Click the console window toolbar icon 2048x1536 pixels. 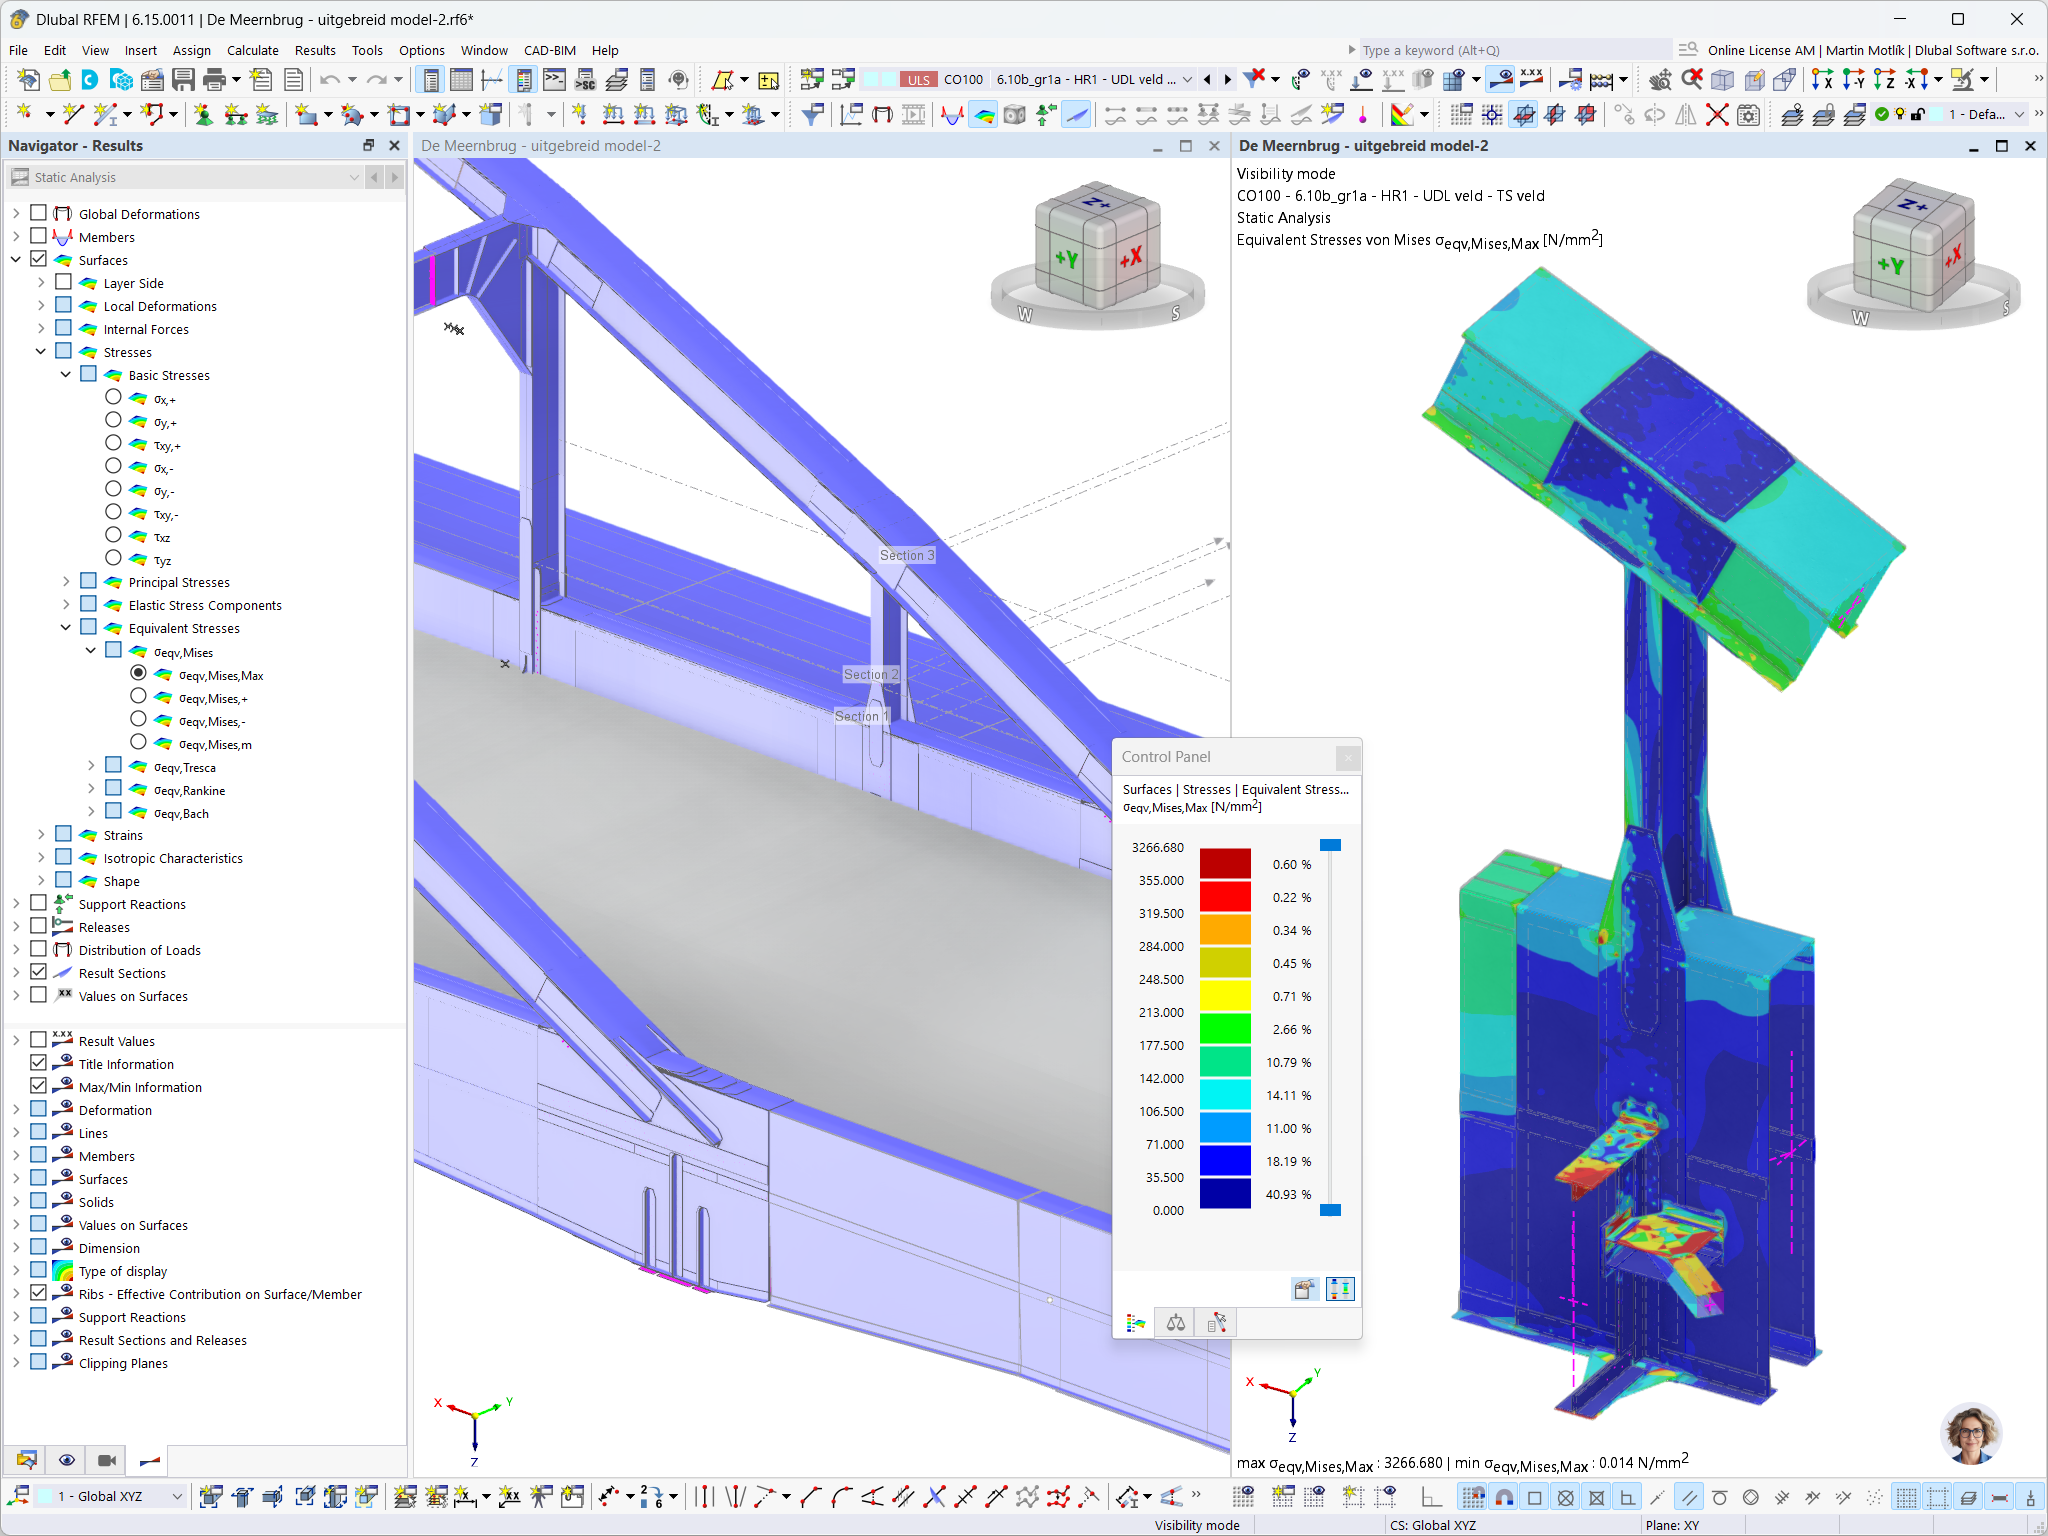[554, 80]
